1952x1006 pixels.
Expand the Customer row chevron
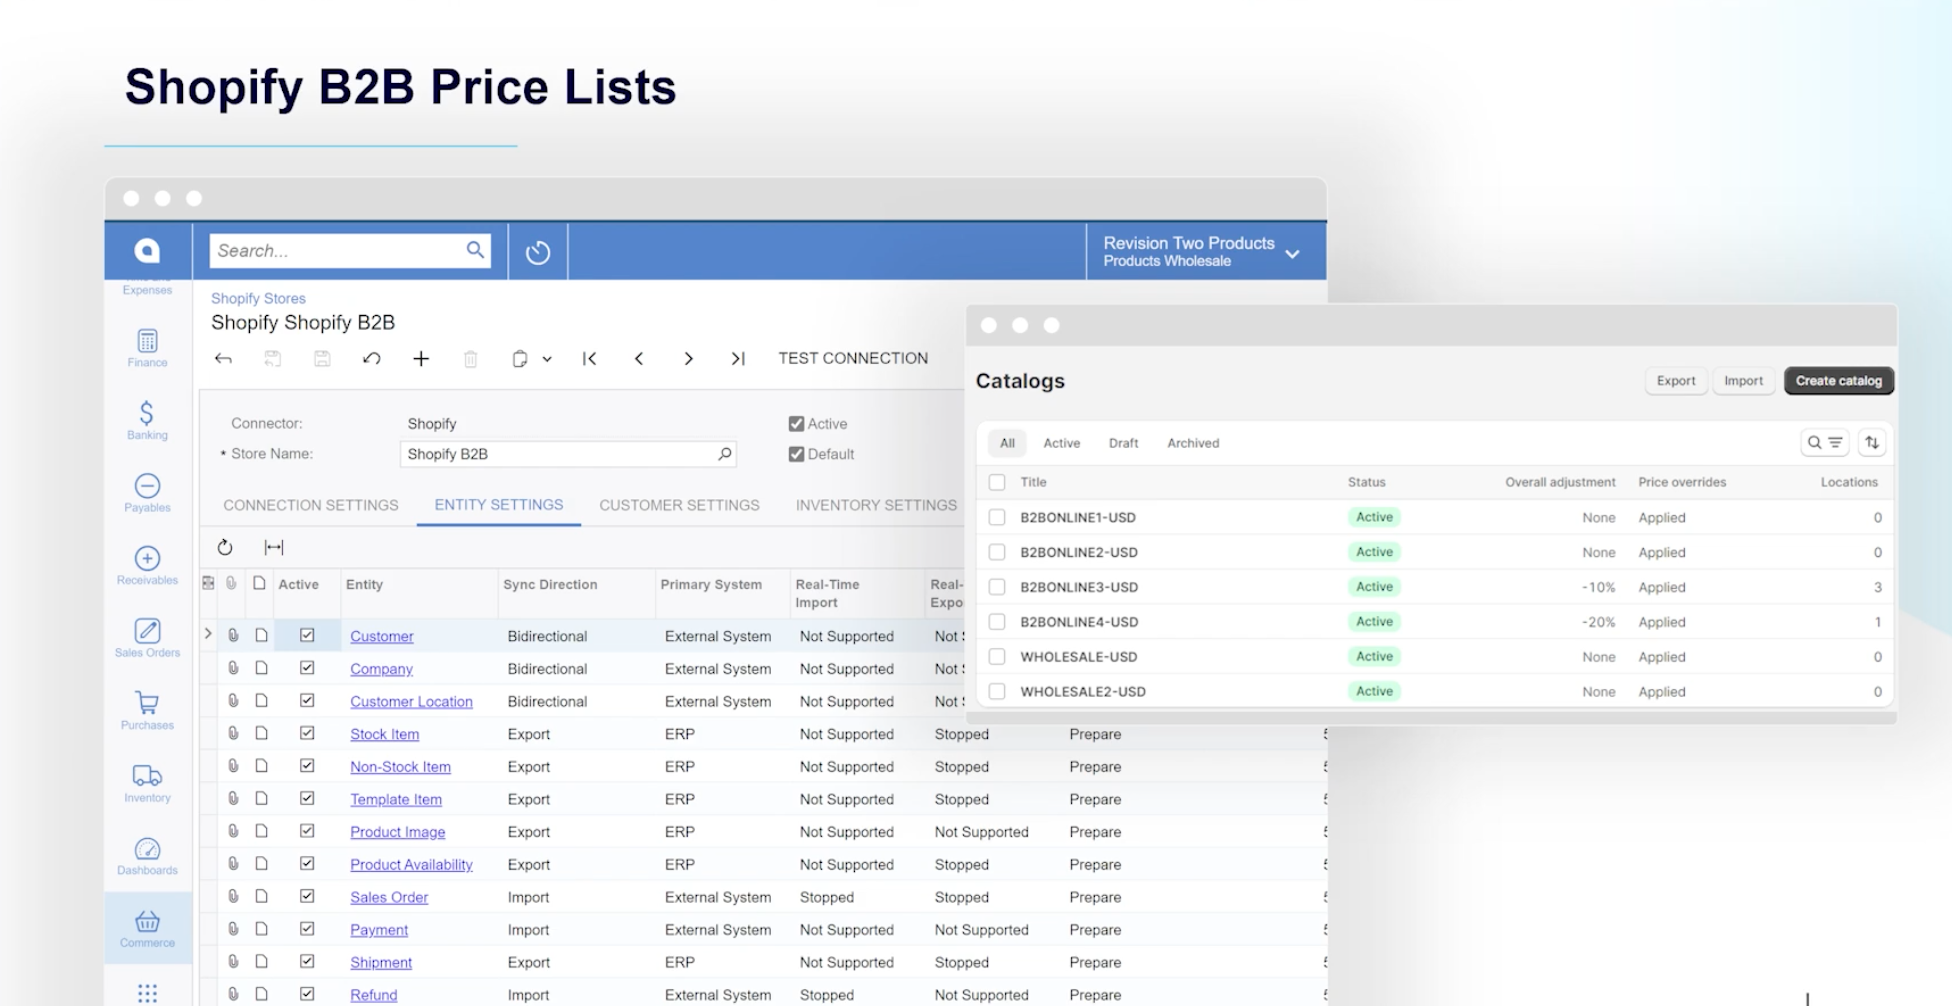coord(208,634)
